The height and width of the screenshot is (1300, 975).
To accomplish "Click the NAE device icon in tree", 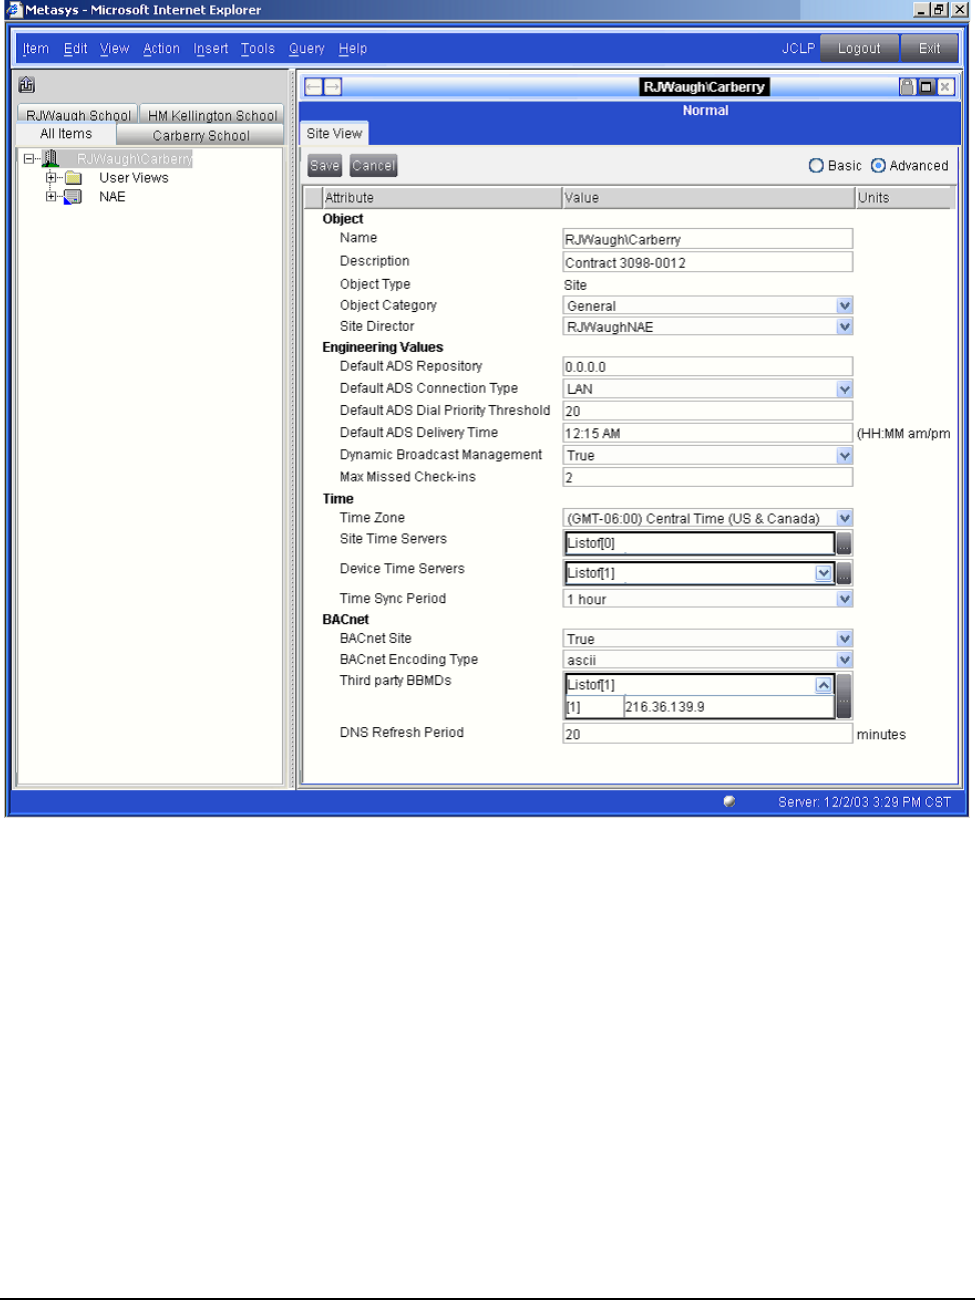I will pyautogui.click(x=73, y=197).
